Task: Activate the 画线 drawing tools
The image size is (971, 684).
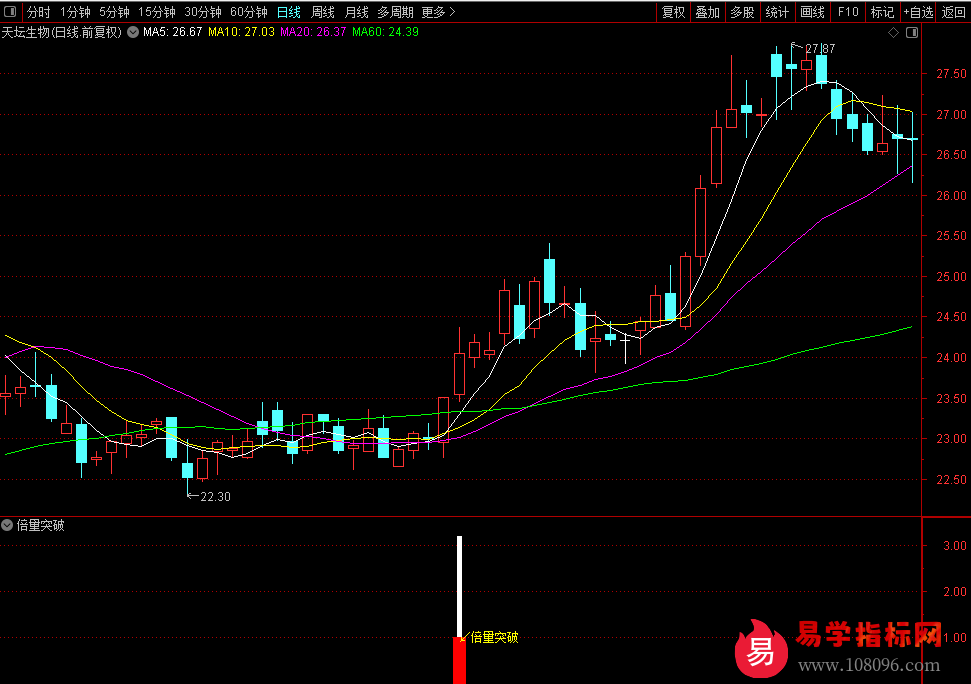Action: (x=812, y=12)
